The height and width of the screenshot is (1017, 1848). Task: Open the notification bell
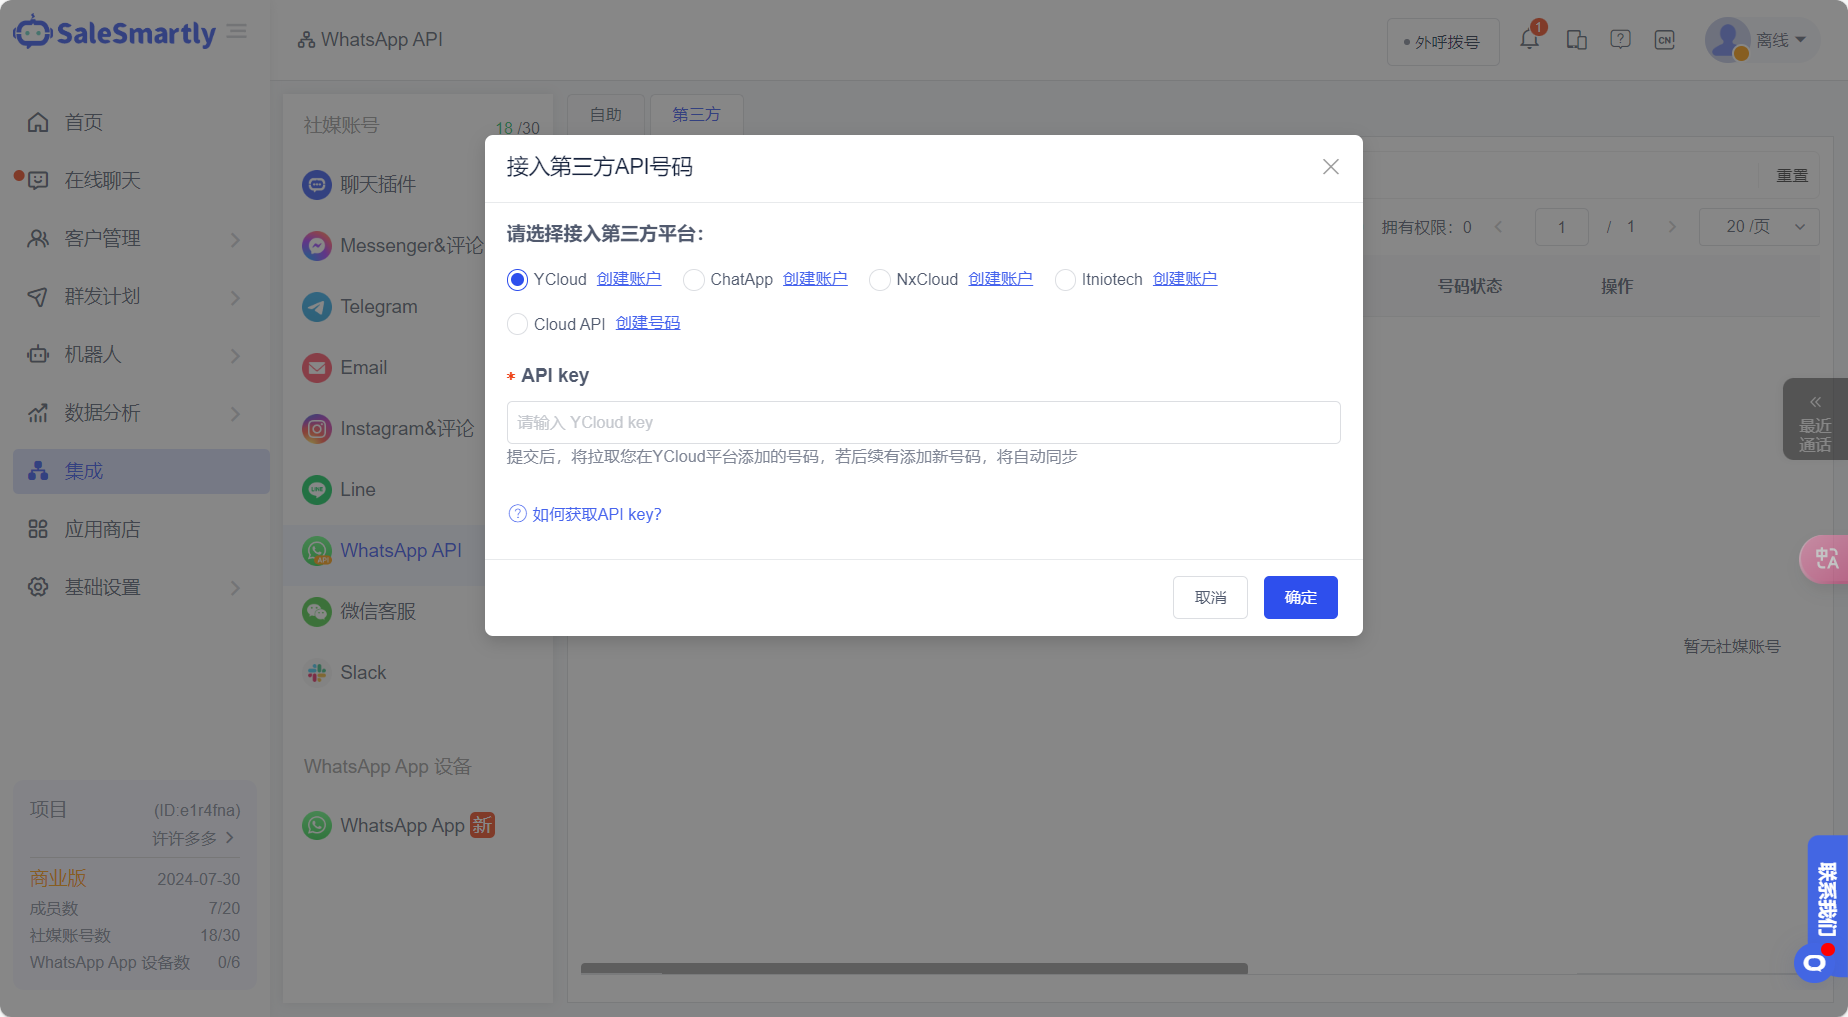click(x=1529, y=40)
